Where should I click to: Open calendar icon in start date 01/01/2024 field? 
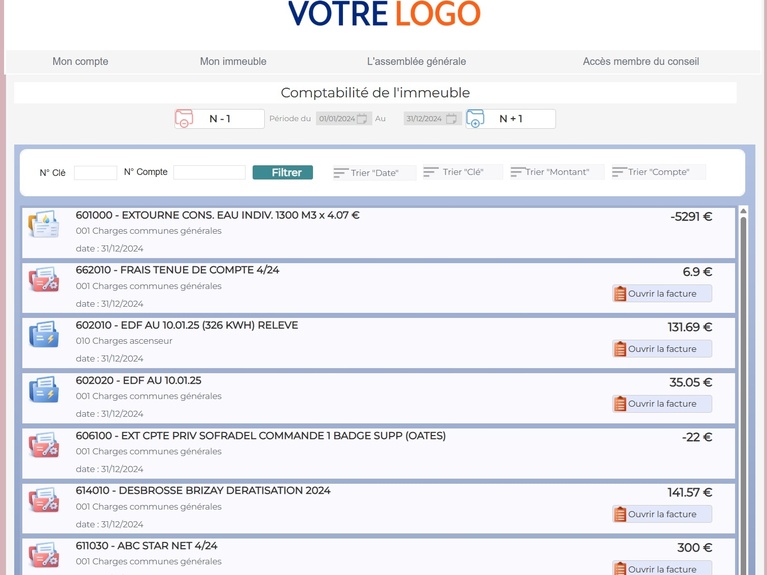click(x=362, y=119)
